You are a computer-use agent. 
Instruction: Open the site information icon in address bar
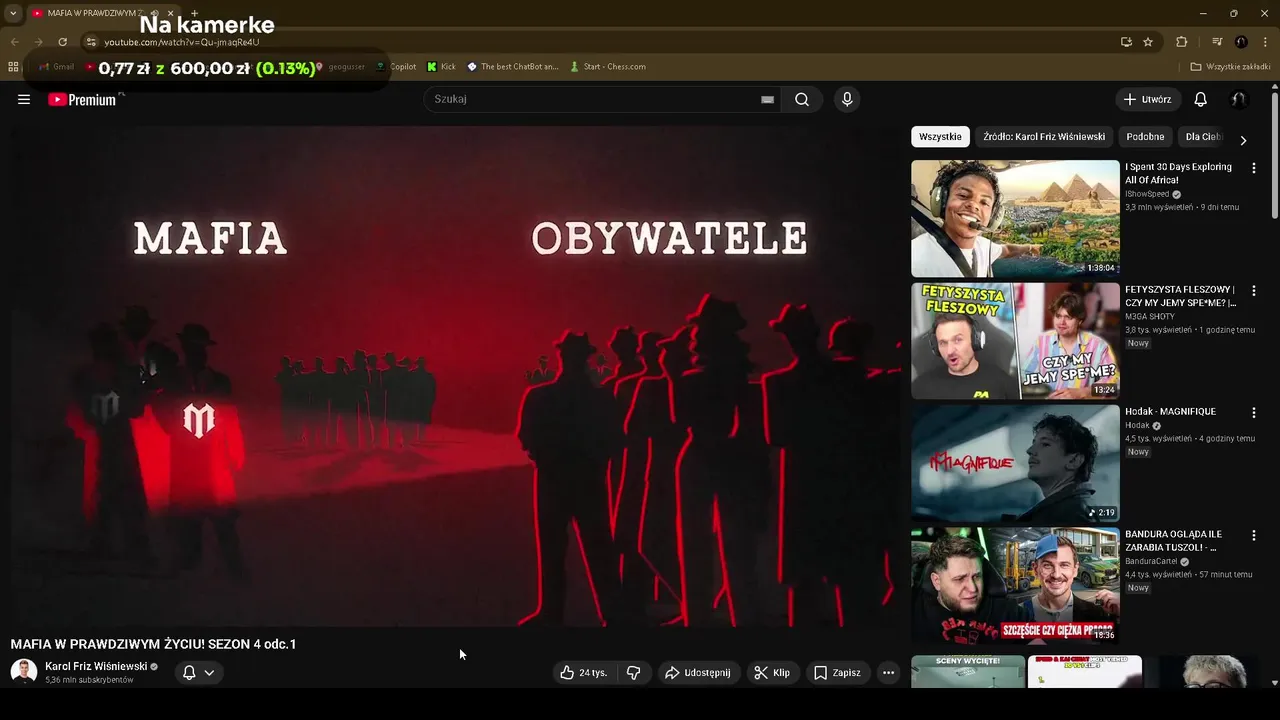click(x=91, y=42)
